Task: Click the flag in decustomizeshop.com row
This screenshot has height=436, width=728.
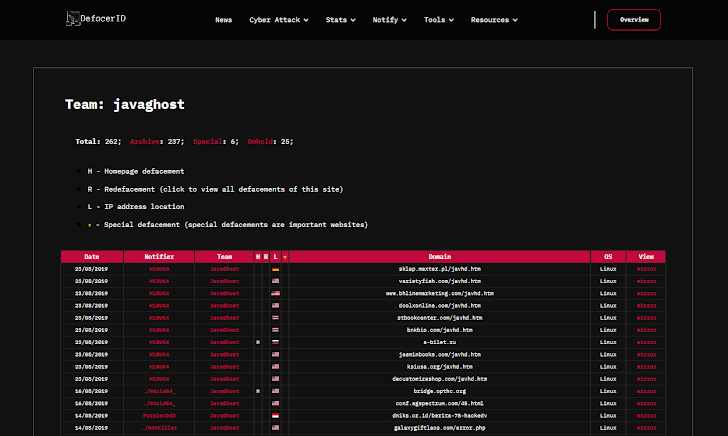Action: 275,379
